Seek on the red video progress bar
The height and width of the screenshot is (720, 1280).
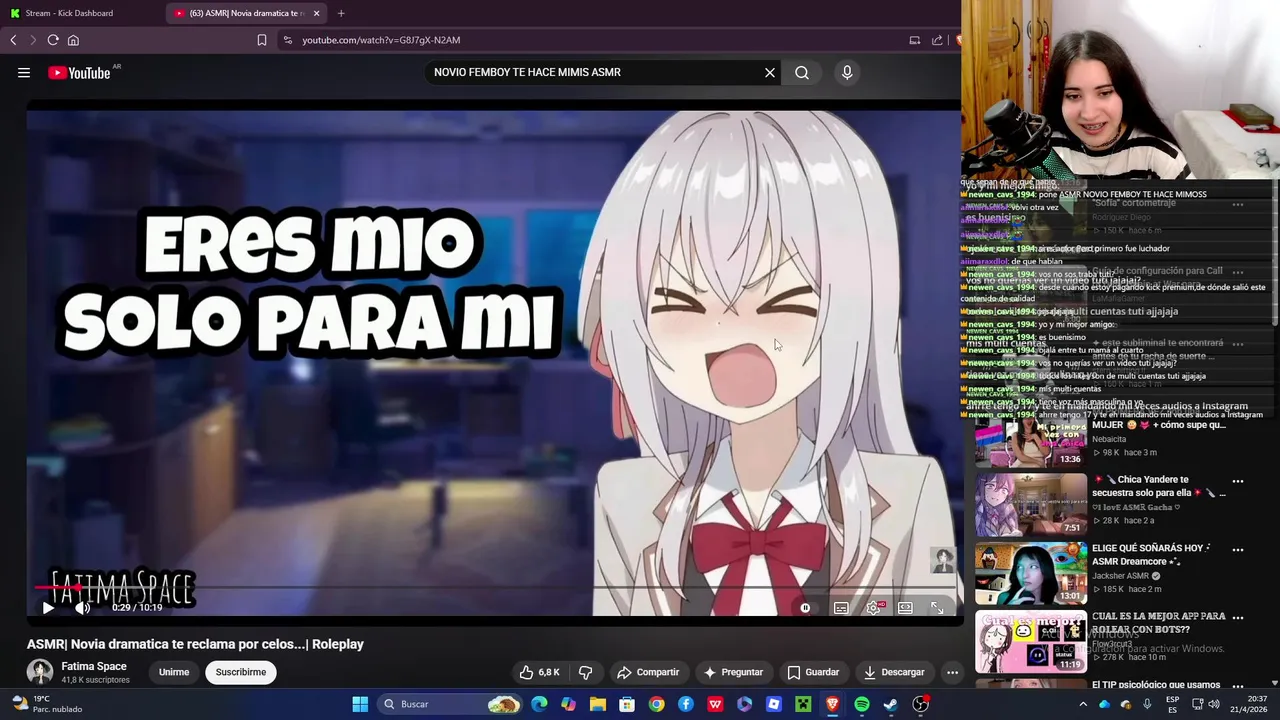click(494, 588)
